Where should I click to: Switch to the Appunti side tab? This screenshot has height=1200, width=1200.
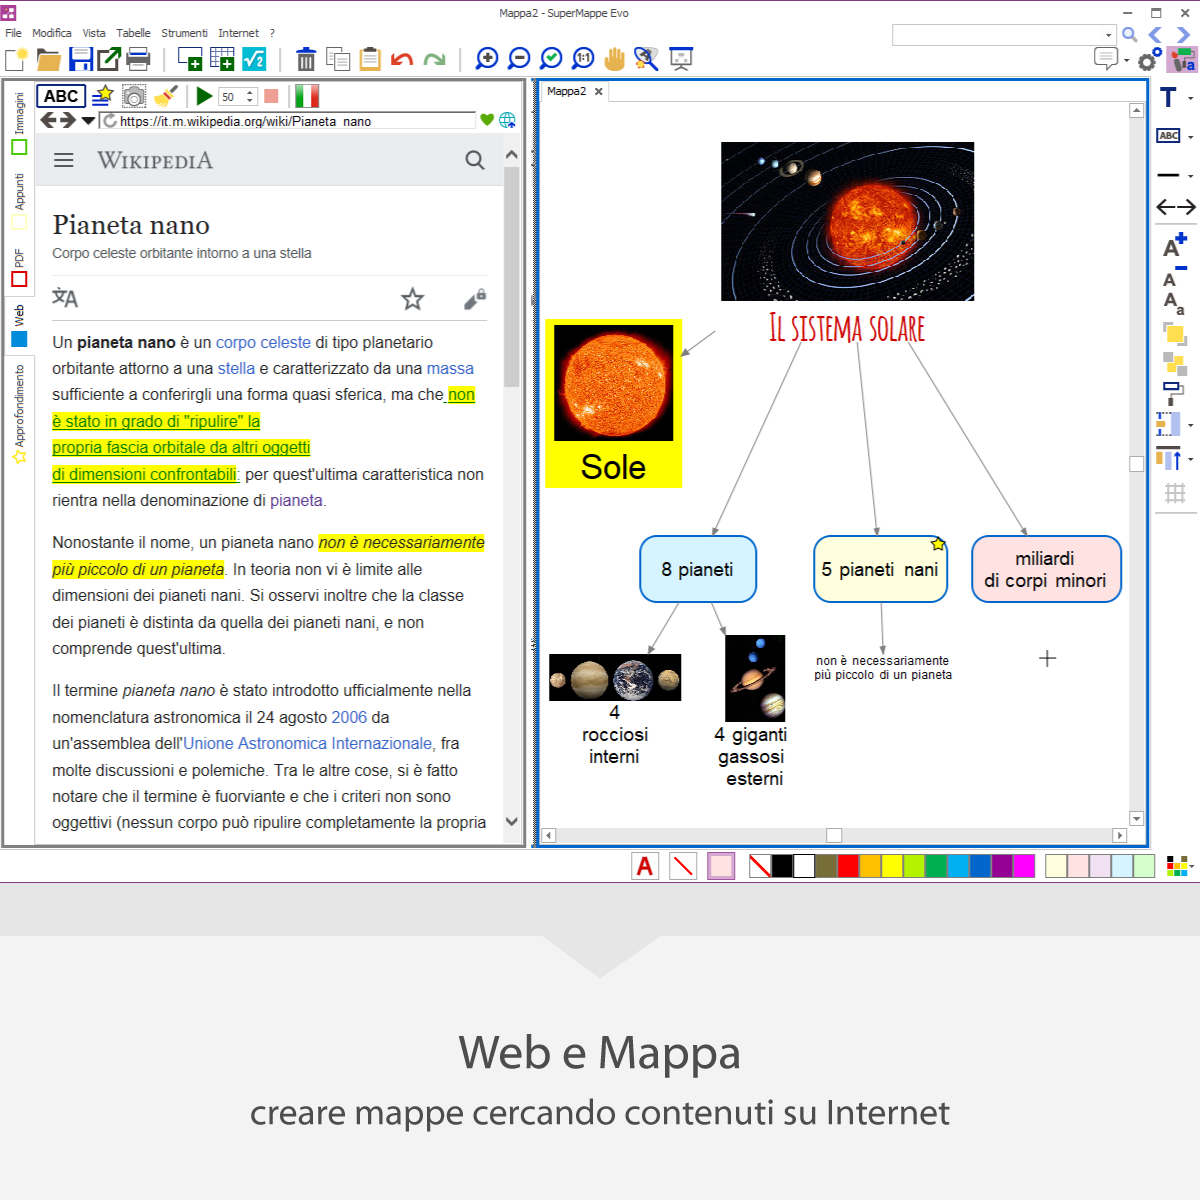point(19,200)
